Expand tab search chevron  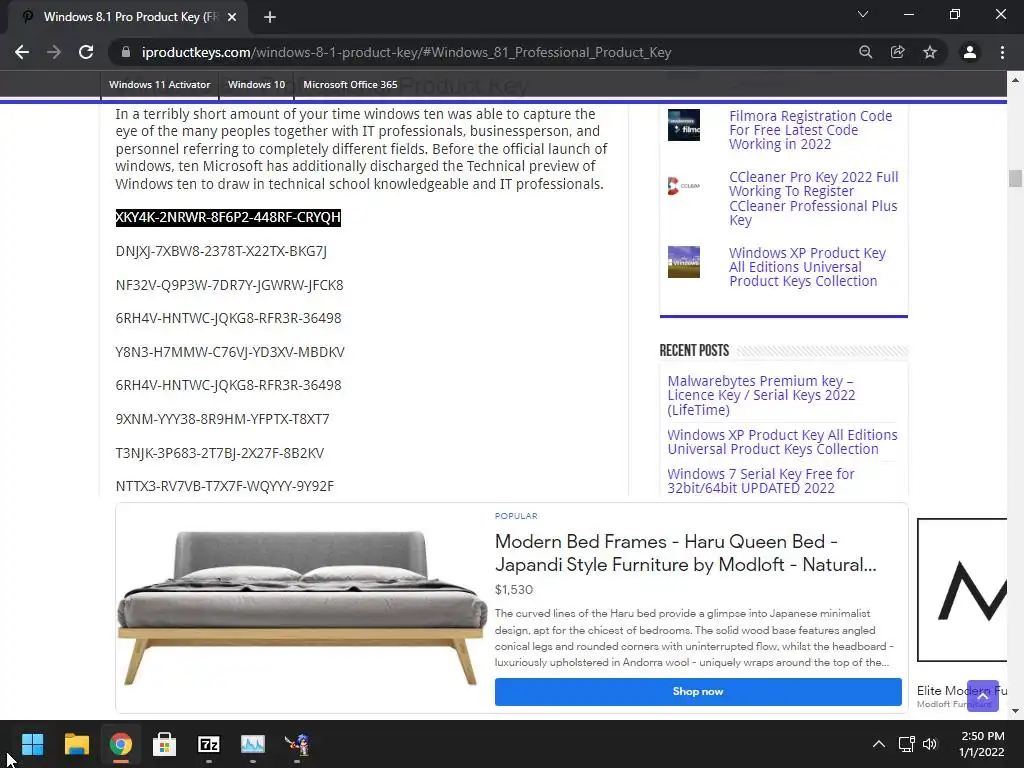(x=863, y=14)
